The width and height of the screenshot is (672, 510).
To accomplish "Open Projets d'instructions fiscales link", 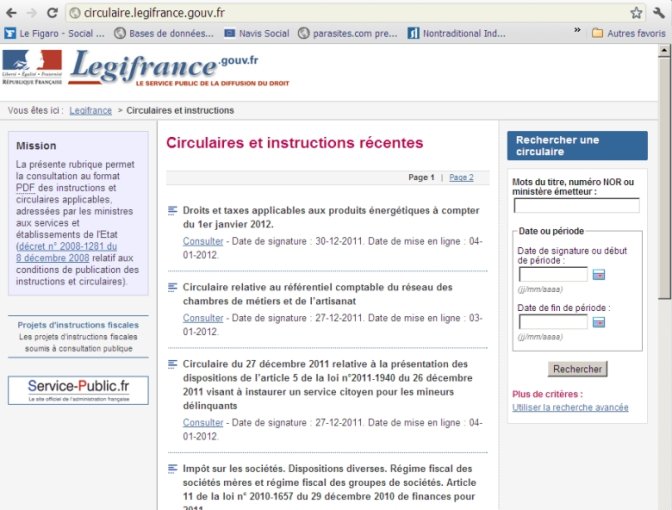I will click(x=78, y=325).
